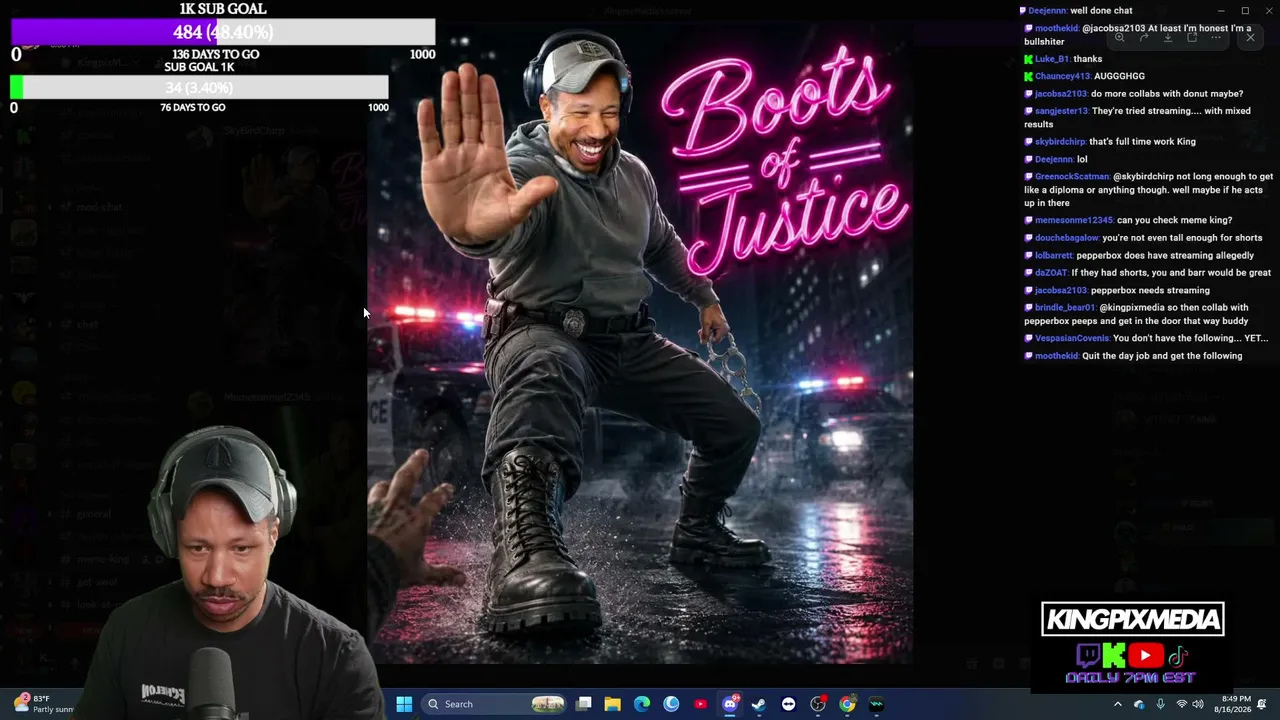The image size is (1280, 720).
Task: Open the clock and calendar flyout
Action: pos(1235,704)
